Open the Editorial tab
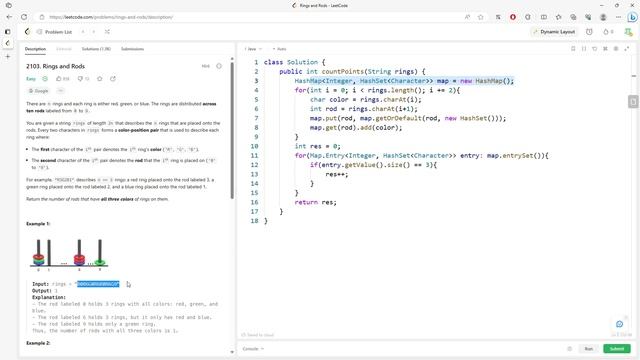Screen dimensions: 640x360 click(x=64, y=49)
